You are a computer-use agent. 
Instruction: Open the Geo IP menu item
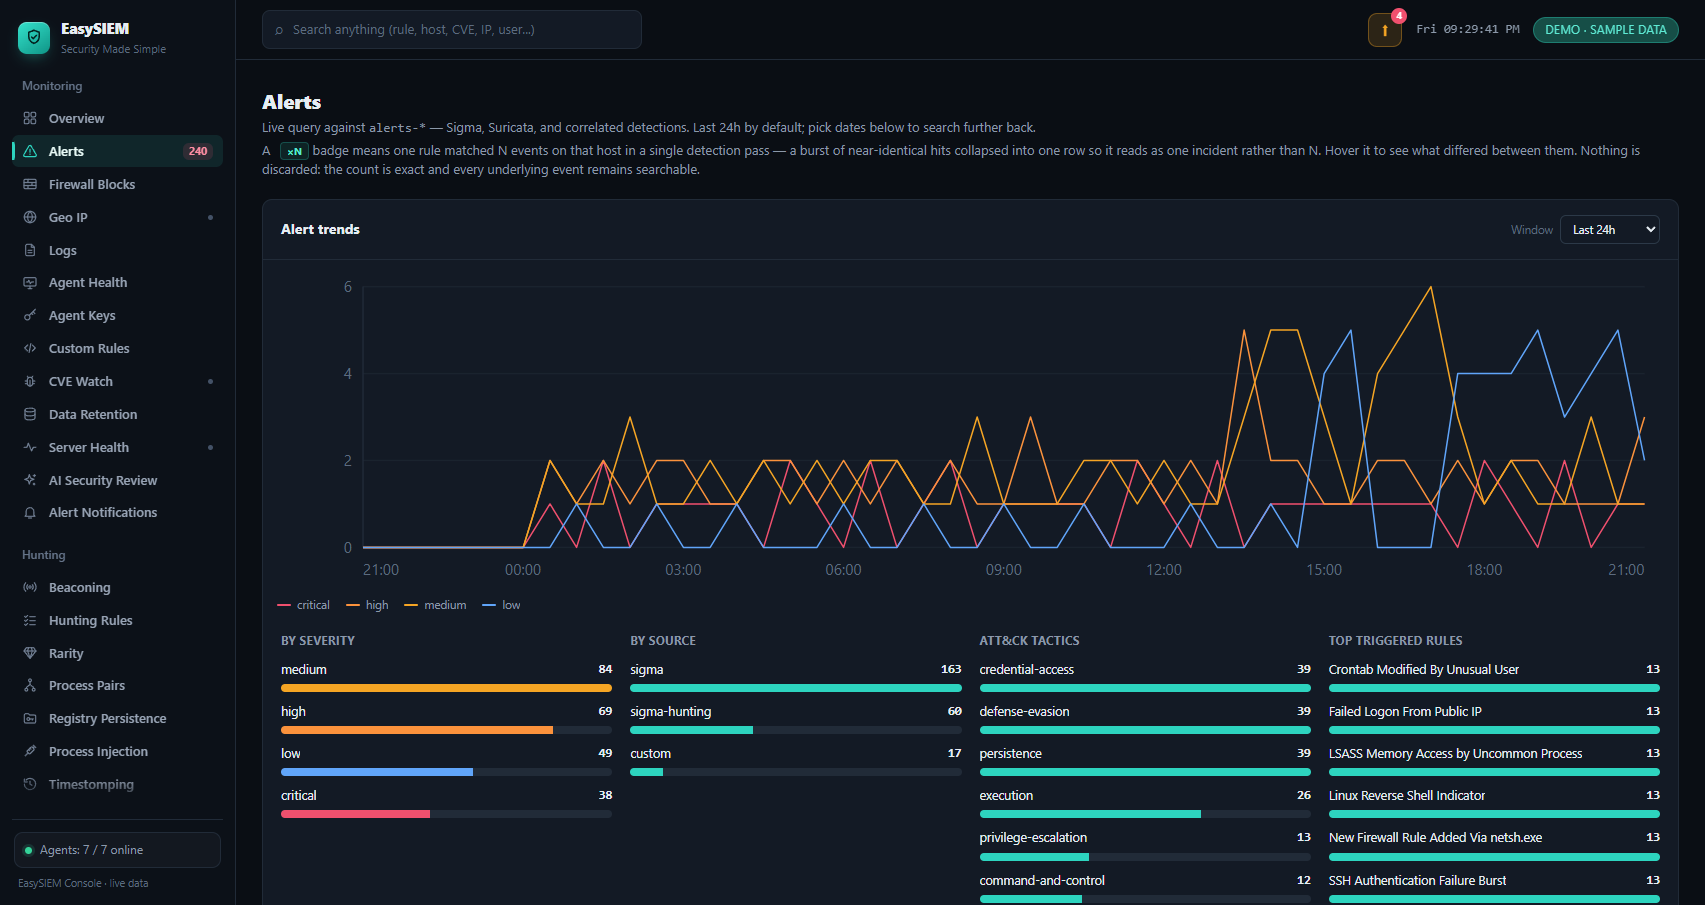pos(117,217)
